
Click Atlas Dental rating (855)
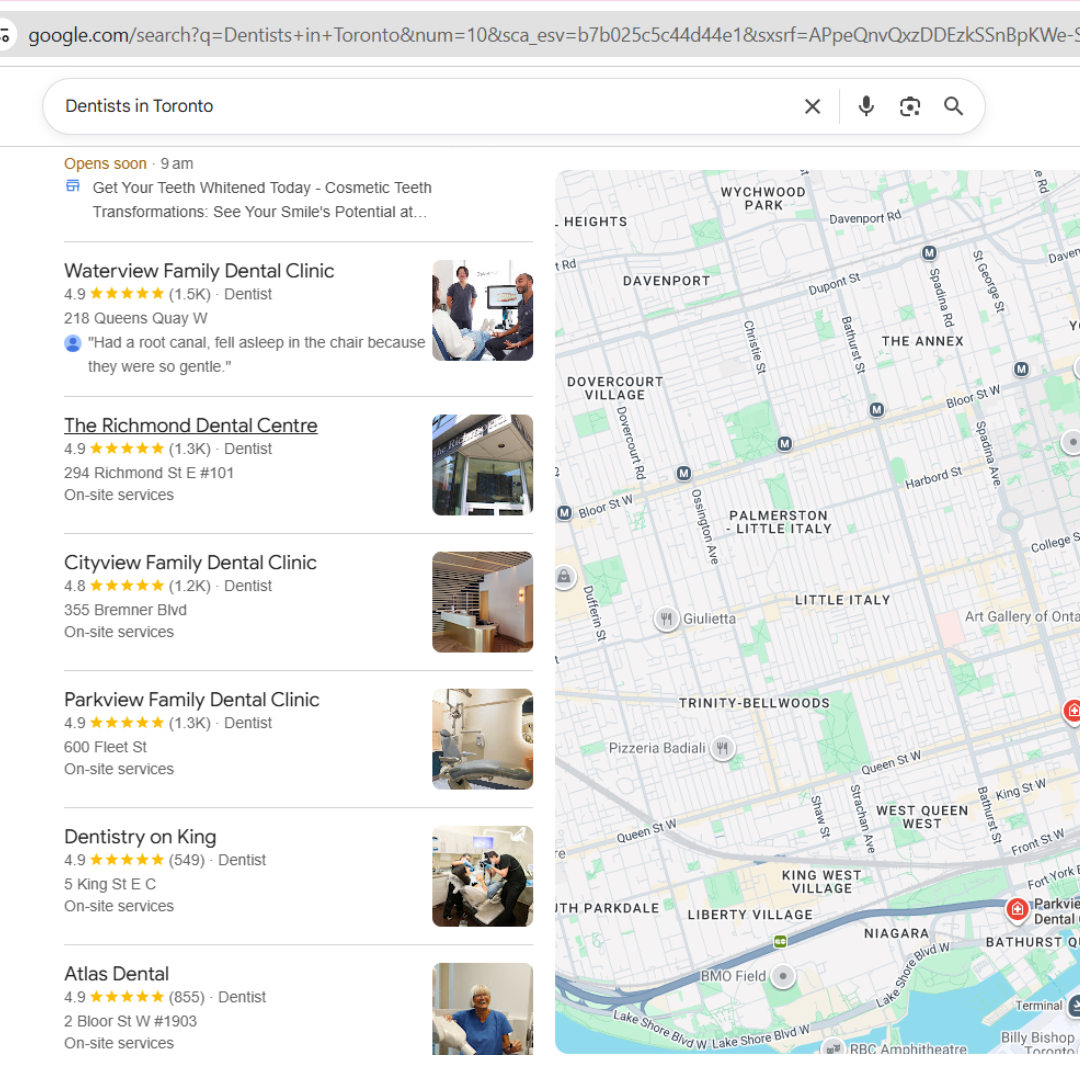pyautogui.click(x=134, y=997)
